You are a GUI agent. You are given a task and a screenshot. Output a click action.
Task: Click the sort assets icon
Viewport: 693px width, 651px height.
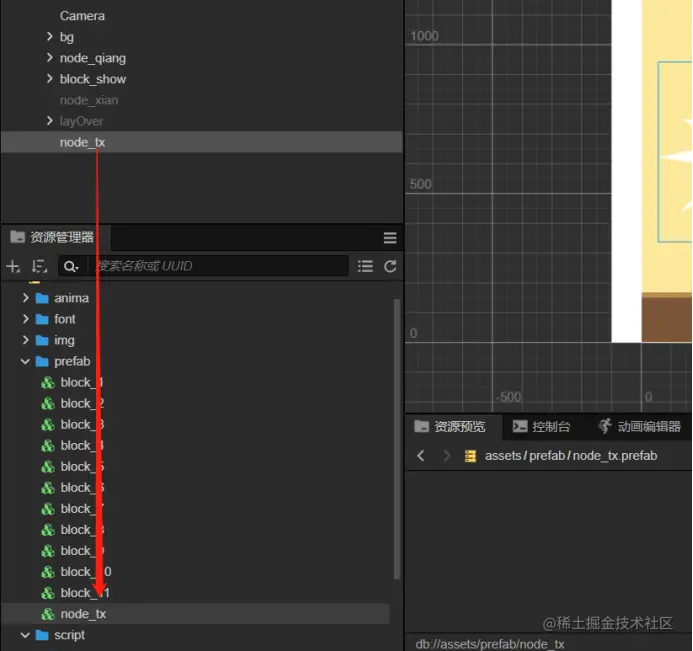pos(39,266)
